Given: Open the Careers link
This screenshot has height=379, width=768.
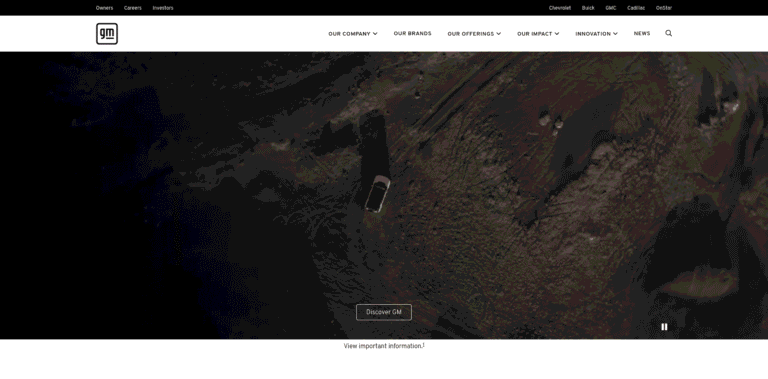Looking at the screenshot, I should coord(133,8).
